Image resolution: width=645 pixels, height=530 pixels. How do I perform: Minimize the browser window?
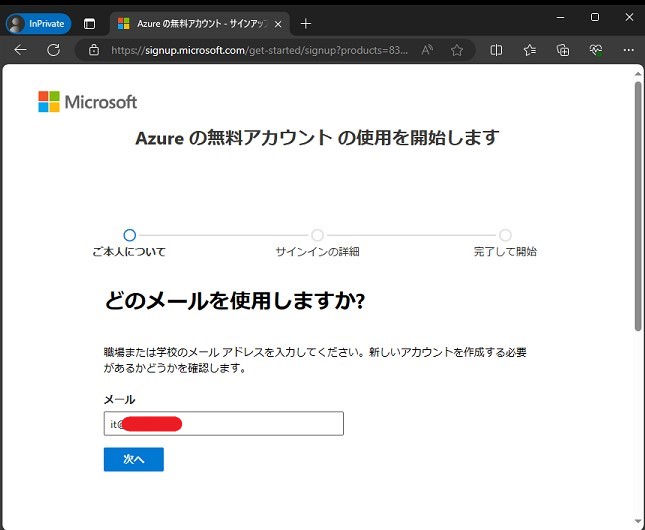pyautogui.click(x=560, y=17)
